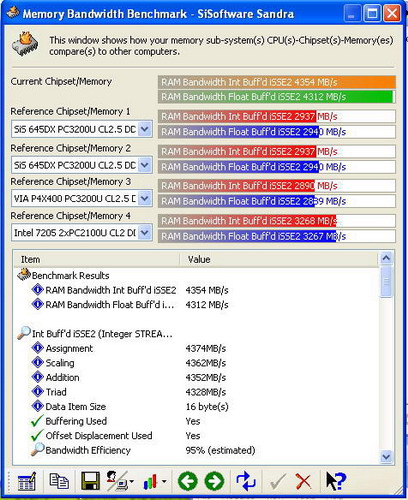Select the Bandwidth Efficiency row
This screenshot has height=500, width=408.
pos(143,450)
